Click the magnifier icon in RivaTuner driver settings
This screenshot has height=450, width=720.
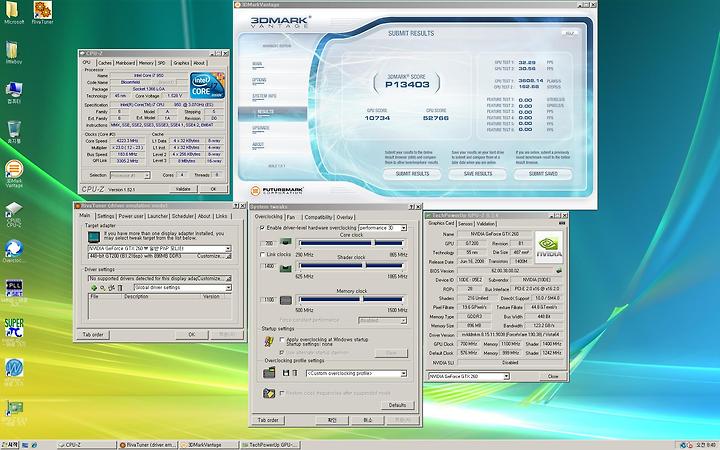[103, 288]
